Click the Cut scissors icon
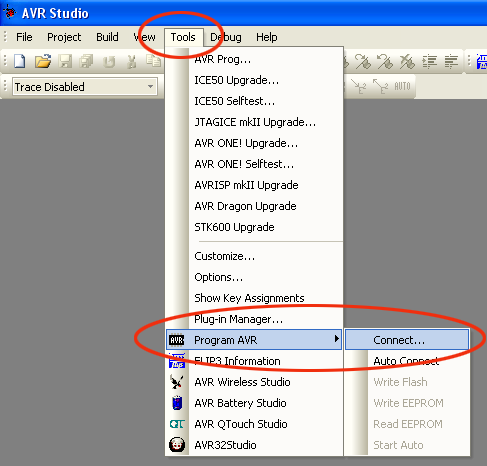 132,62
